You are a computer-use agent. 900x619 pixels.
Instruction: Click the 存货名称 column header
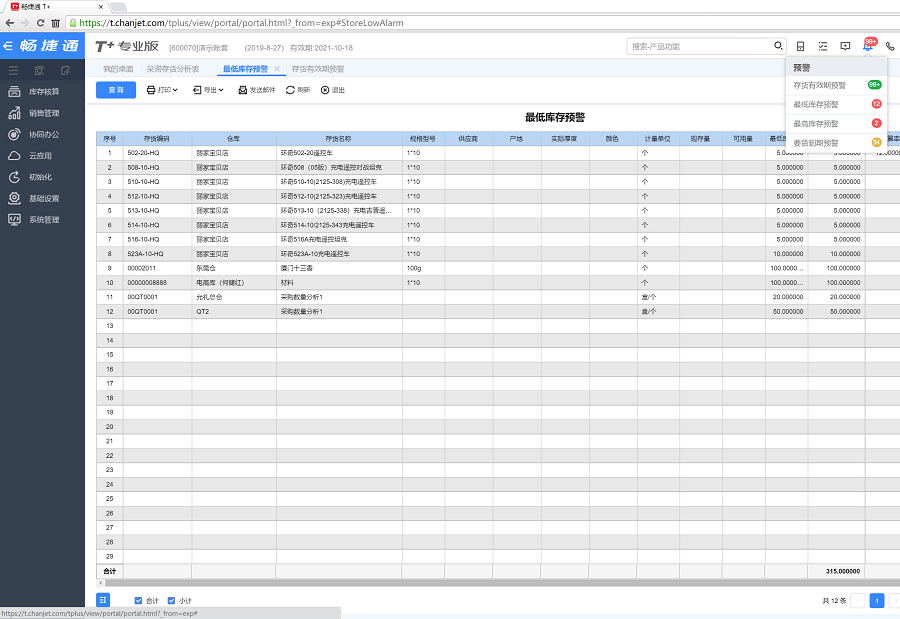[339, 138]
